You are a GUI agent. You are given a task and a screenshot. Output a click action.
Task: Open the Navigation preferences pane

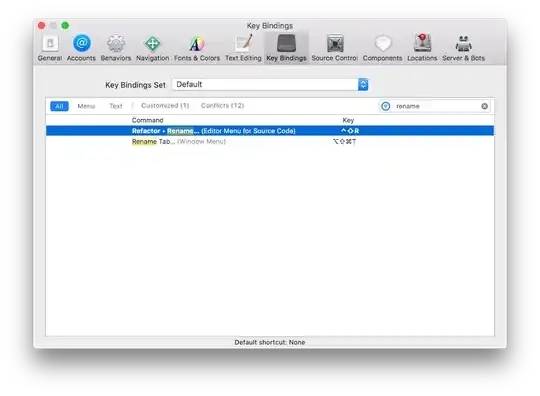point(153,48)
